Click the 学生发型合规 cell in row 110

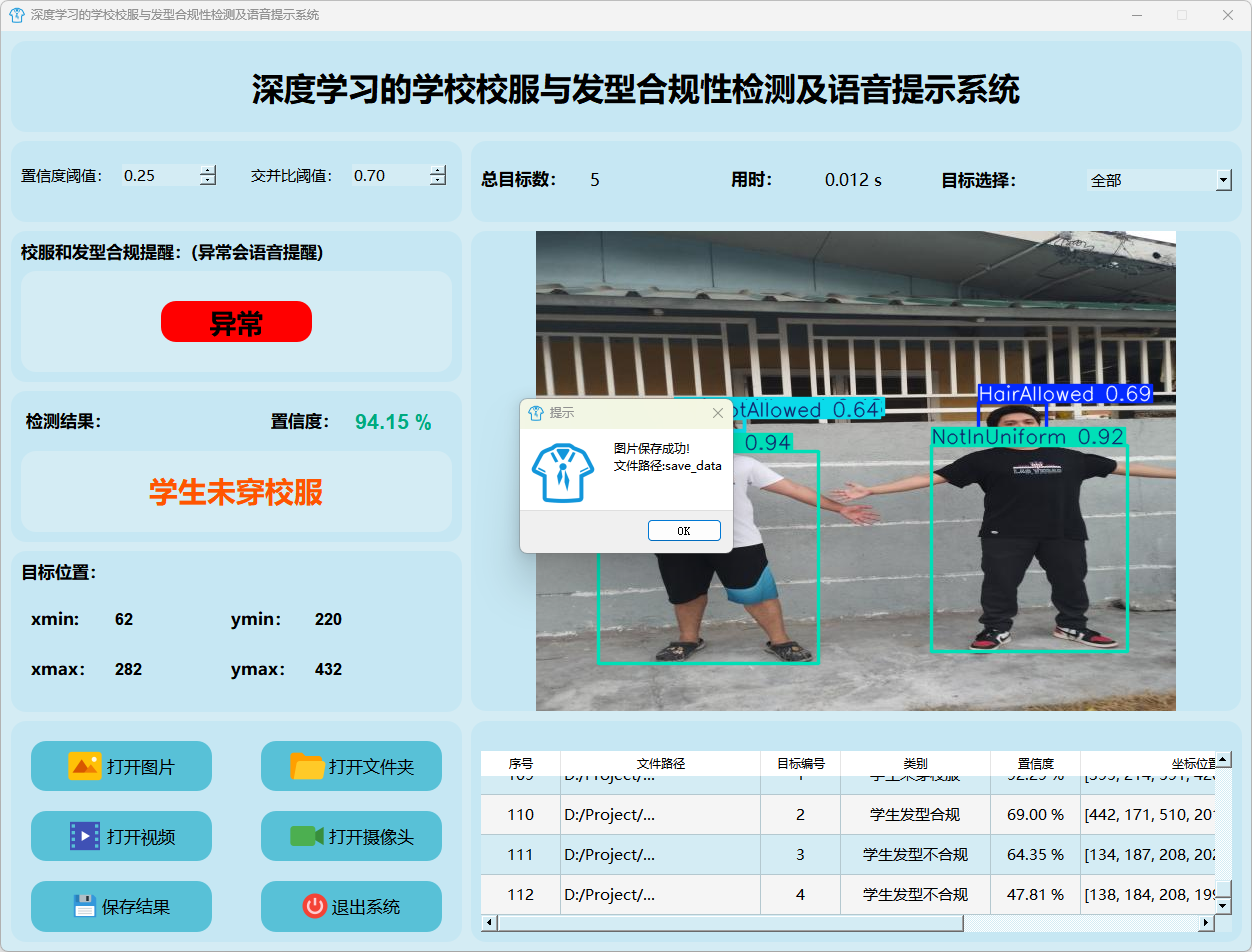[x=915, y=815]
